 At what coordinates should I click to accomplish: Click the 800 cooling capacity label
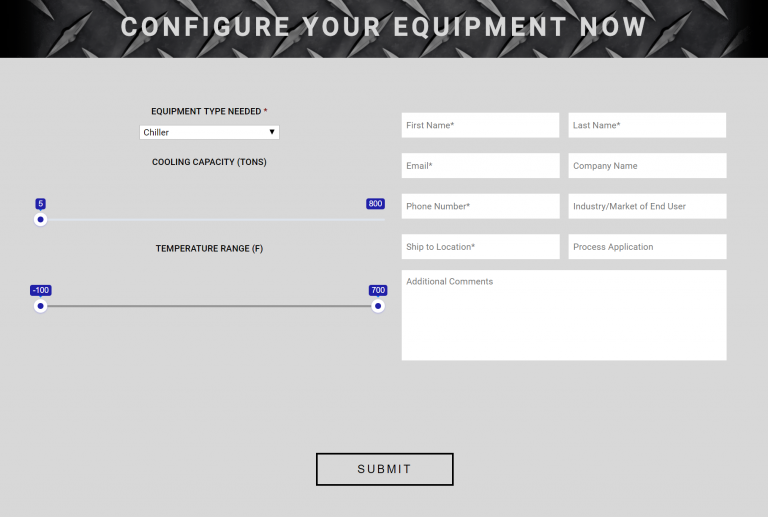[x=375, y=204]
